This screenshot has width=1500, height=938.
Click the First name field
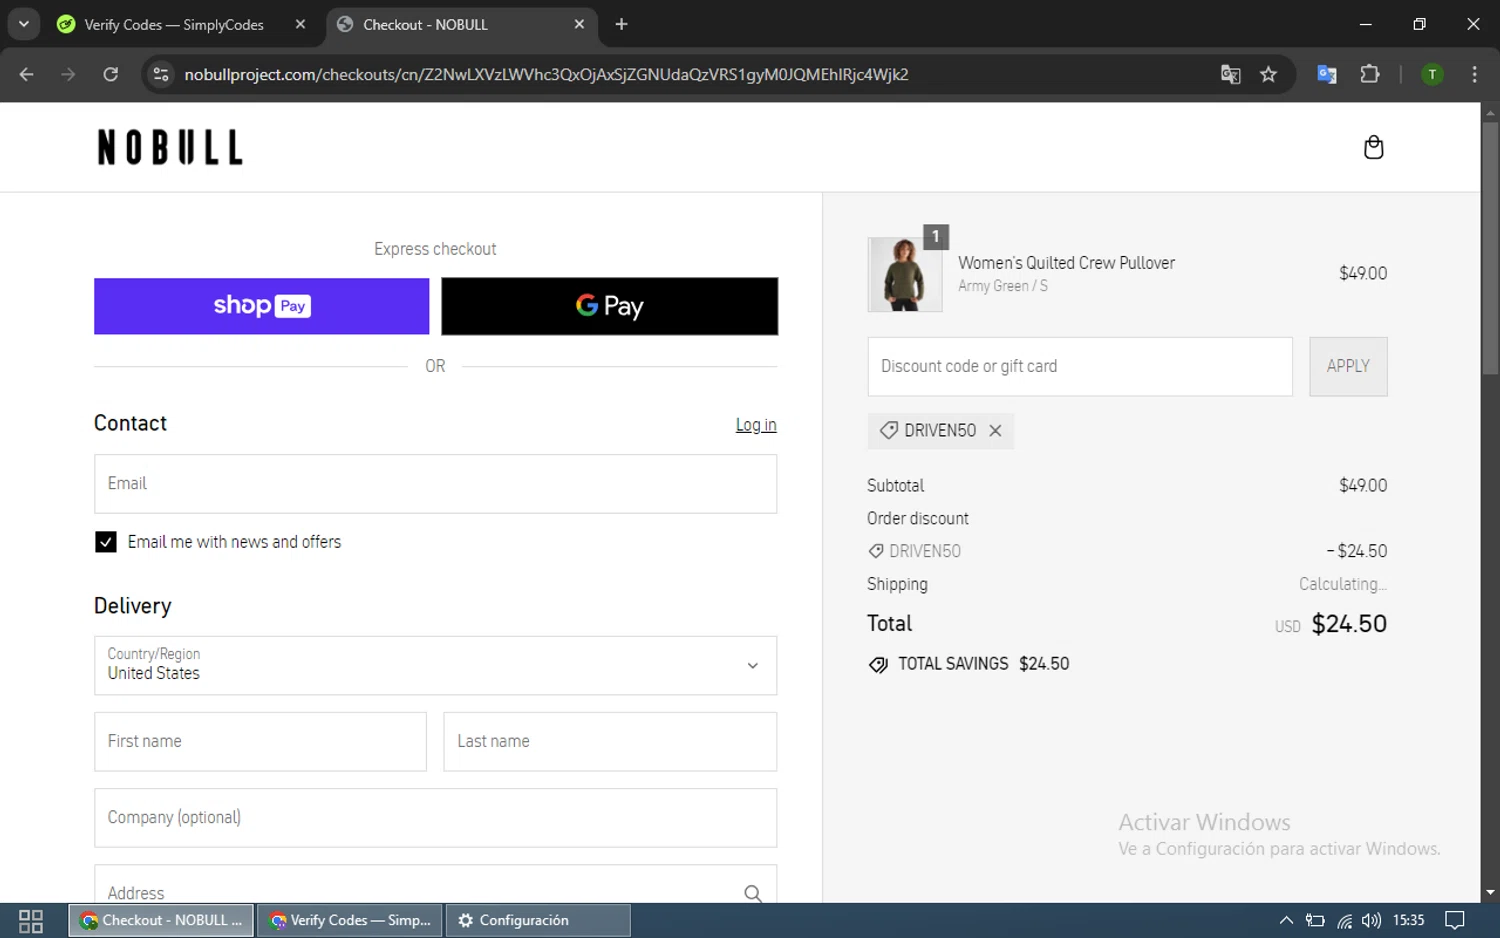pos(260,741)
